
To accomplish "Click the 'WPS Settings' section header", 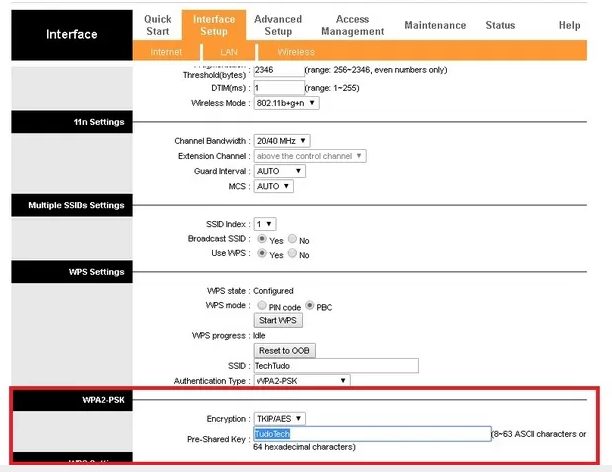I will click(x=72, y=272).
